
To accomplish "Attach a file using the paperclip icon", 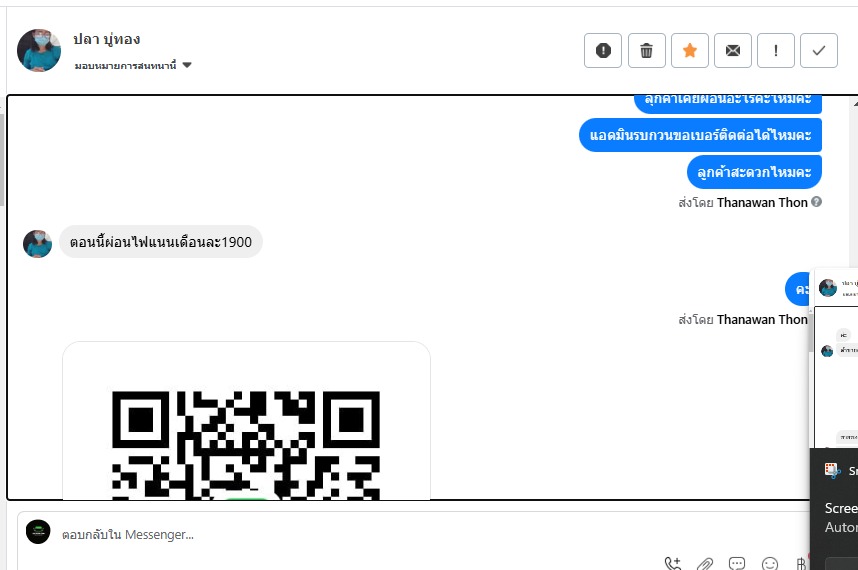I will tap(705, 563).
